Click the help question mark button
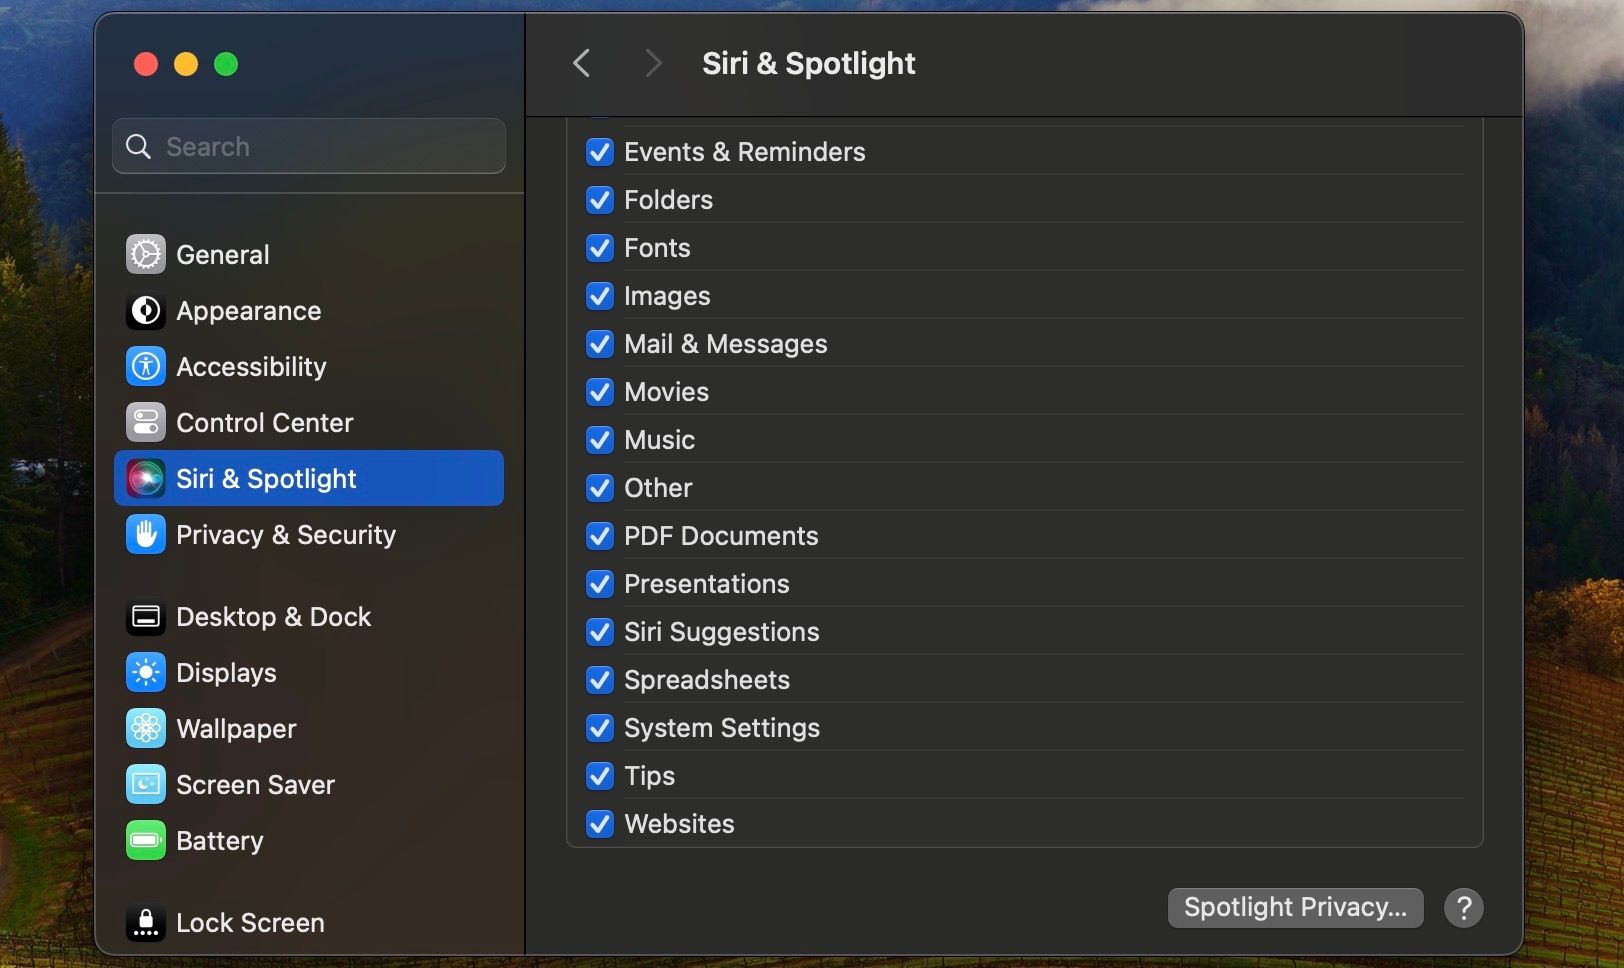Image resolution: width=1624 pixels, height=968 pixels. (x=1463, y=908)
